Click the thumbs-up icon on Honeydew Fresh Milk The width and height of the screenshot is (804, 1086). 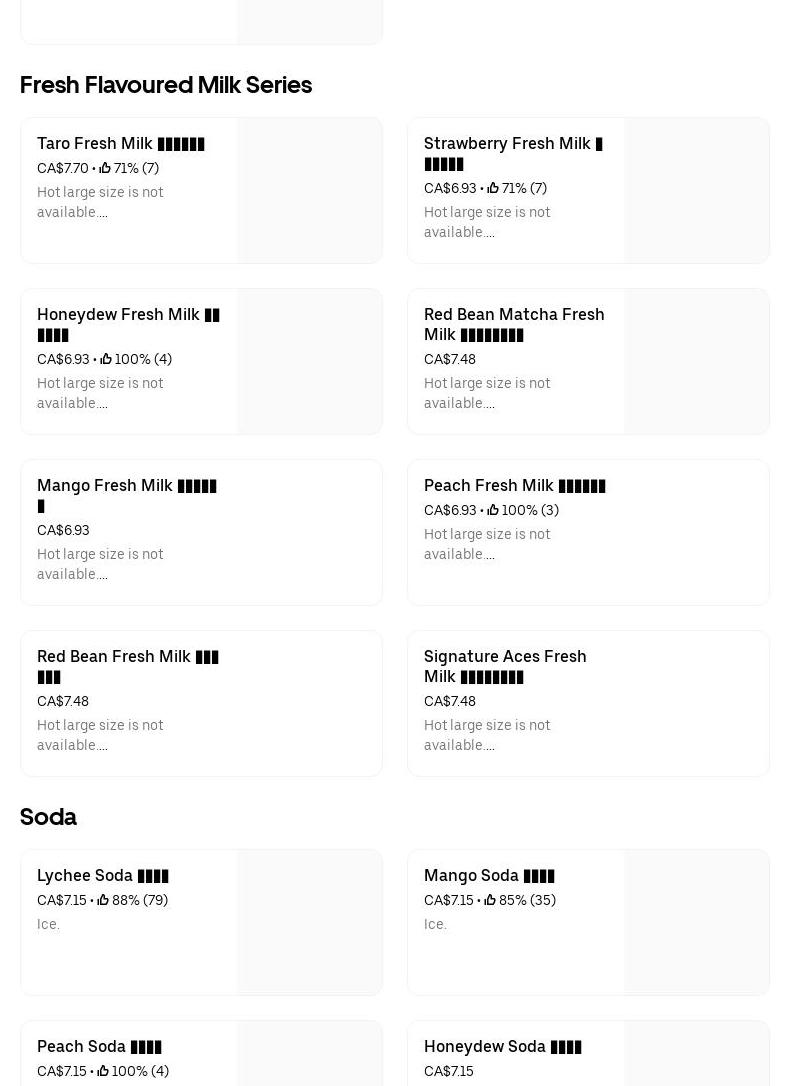(x=106, y=359)
